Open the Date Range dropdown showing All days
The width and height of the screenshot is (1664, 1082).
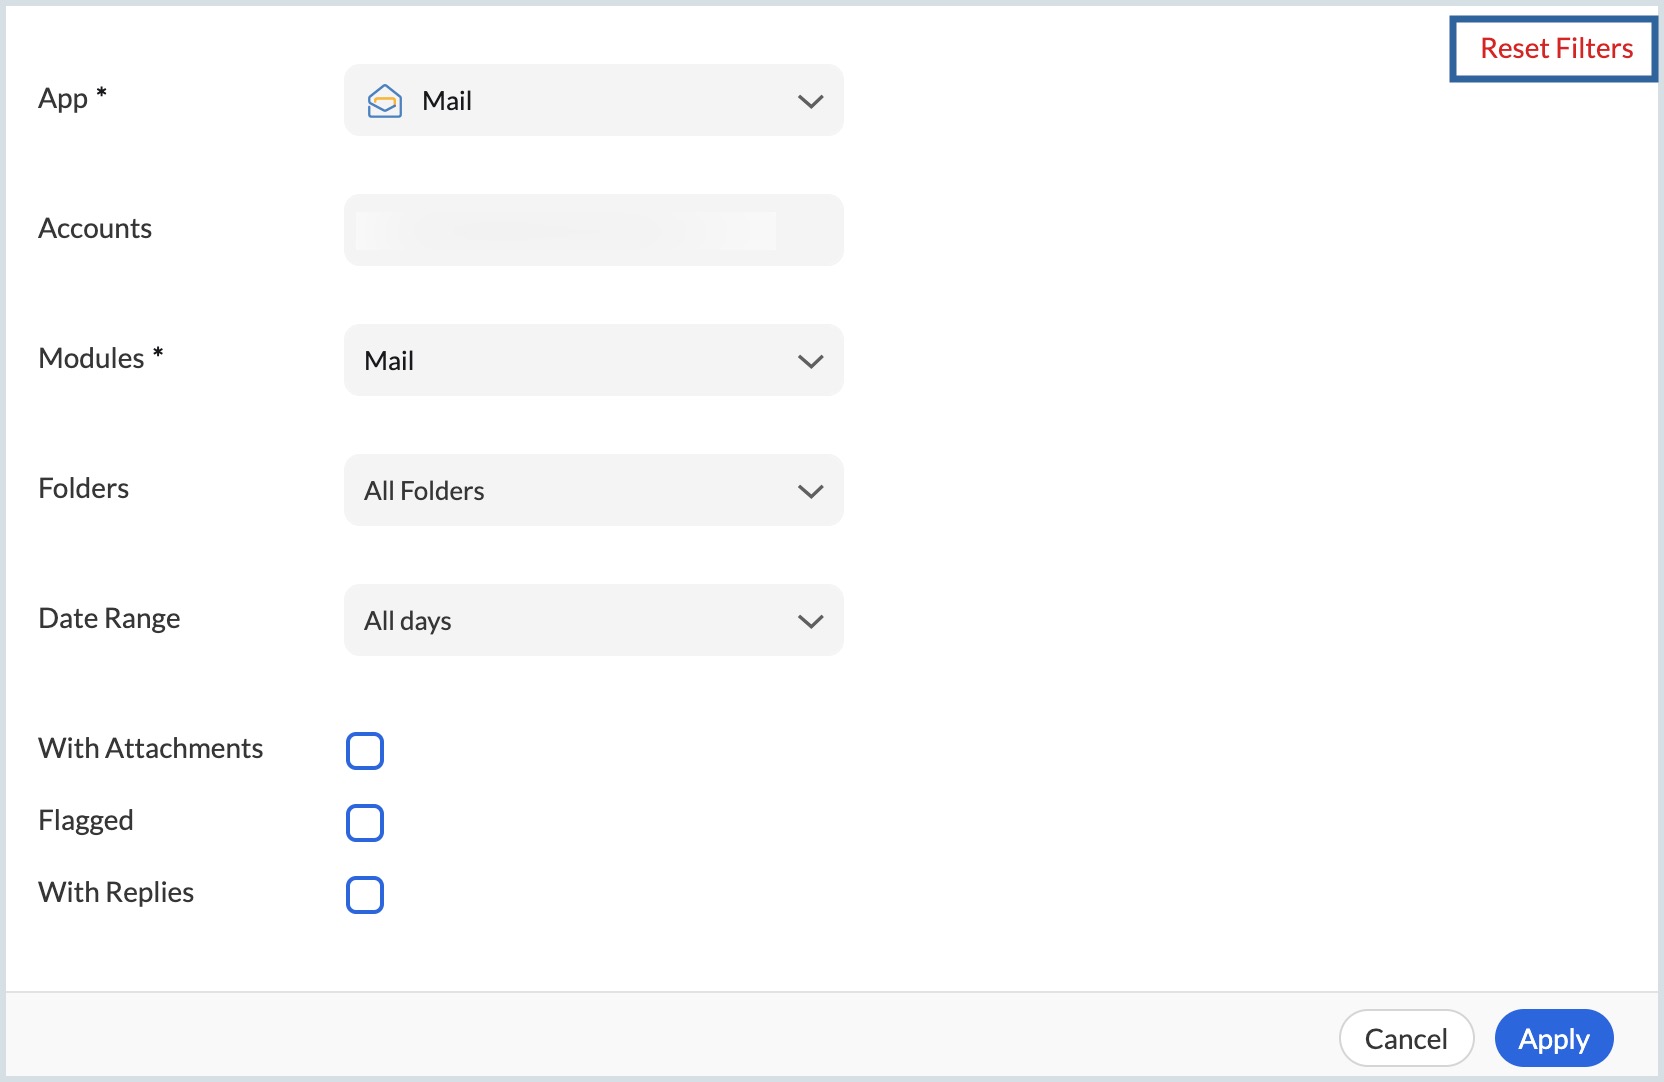click(594, 620)
